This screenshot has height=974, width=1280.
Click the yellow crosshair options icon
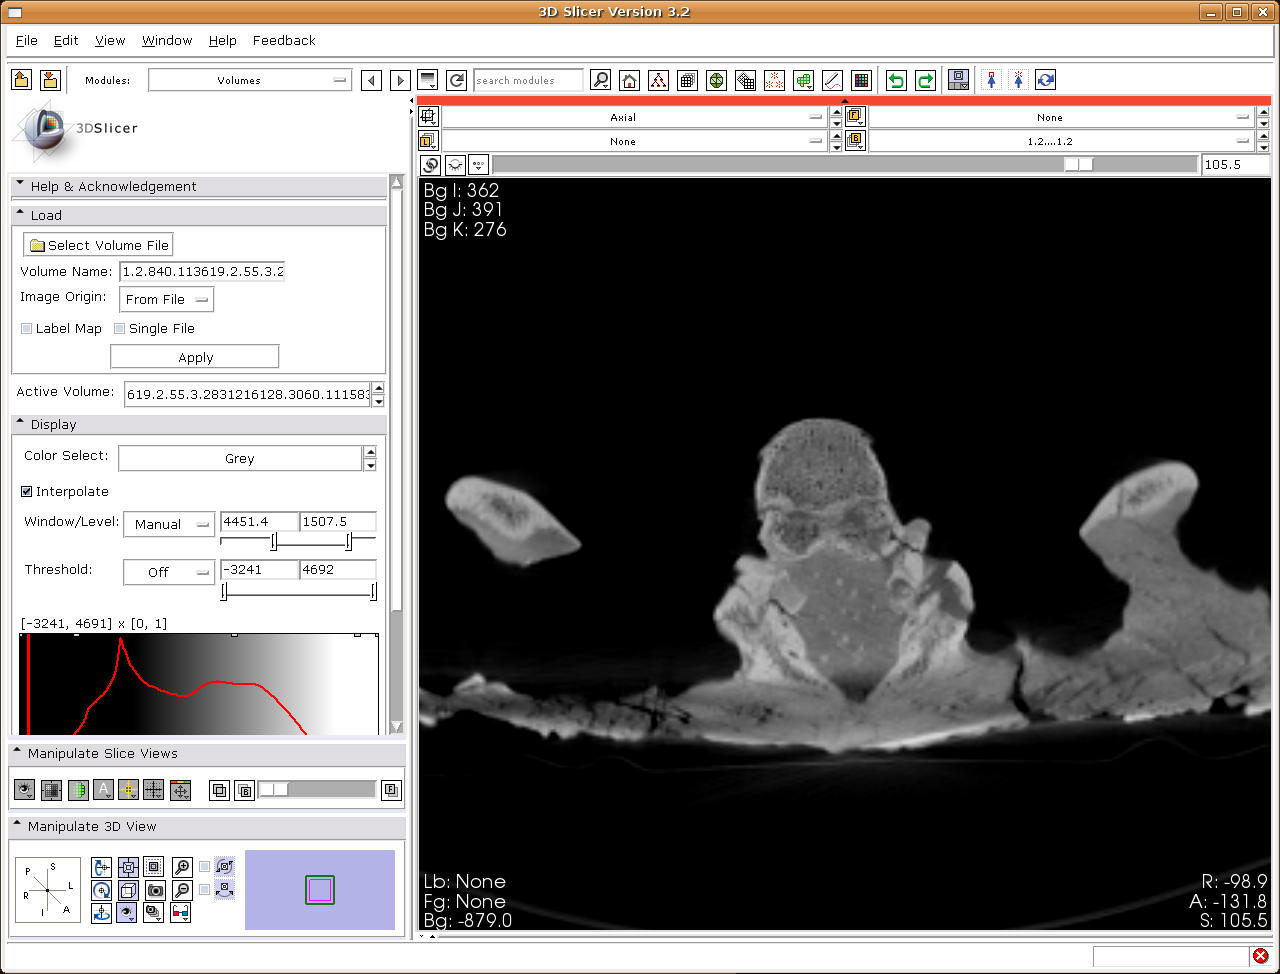(128, 790)
